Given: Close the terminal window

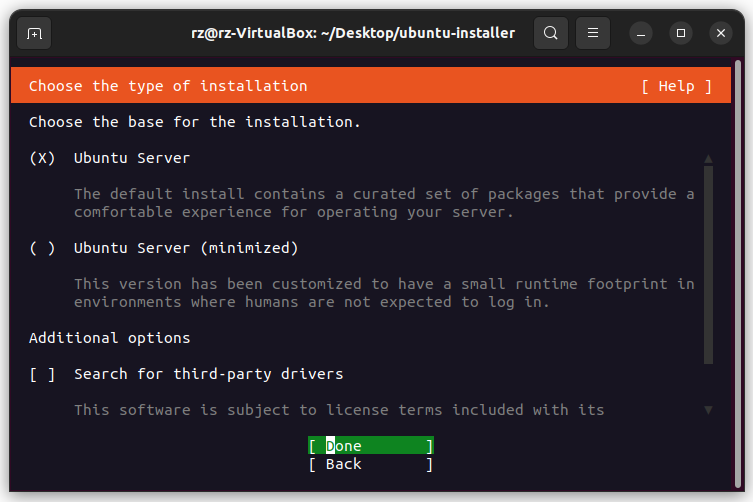Looking at the screenshot, I should [x=720, y=33].
